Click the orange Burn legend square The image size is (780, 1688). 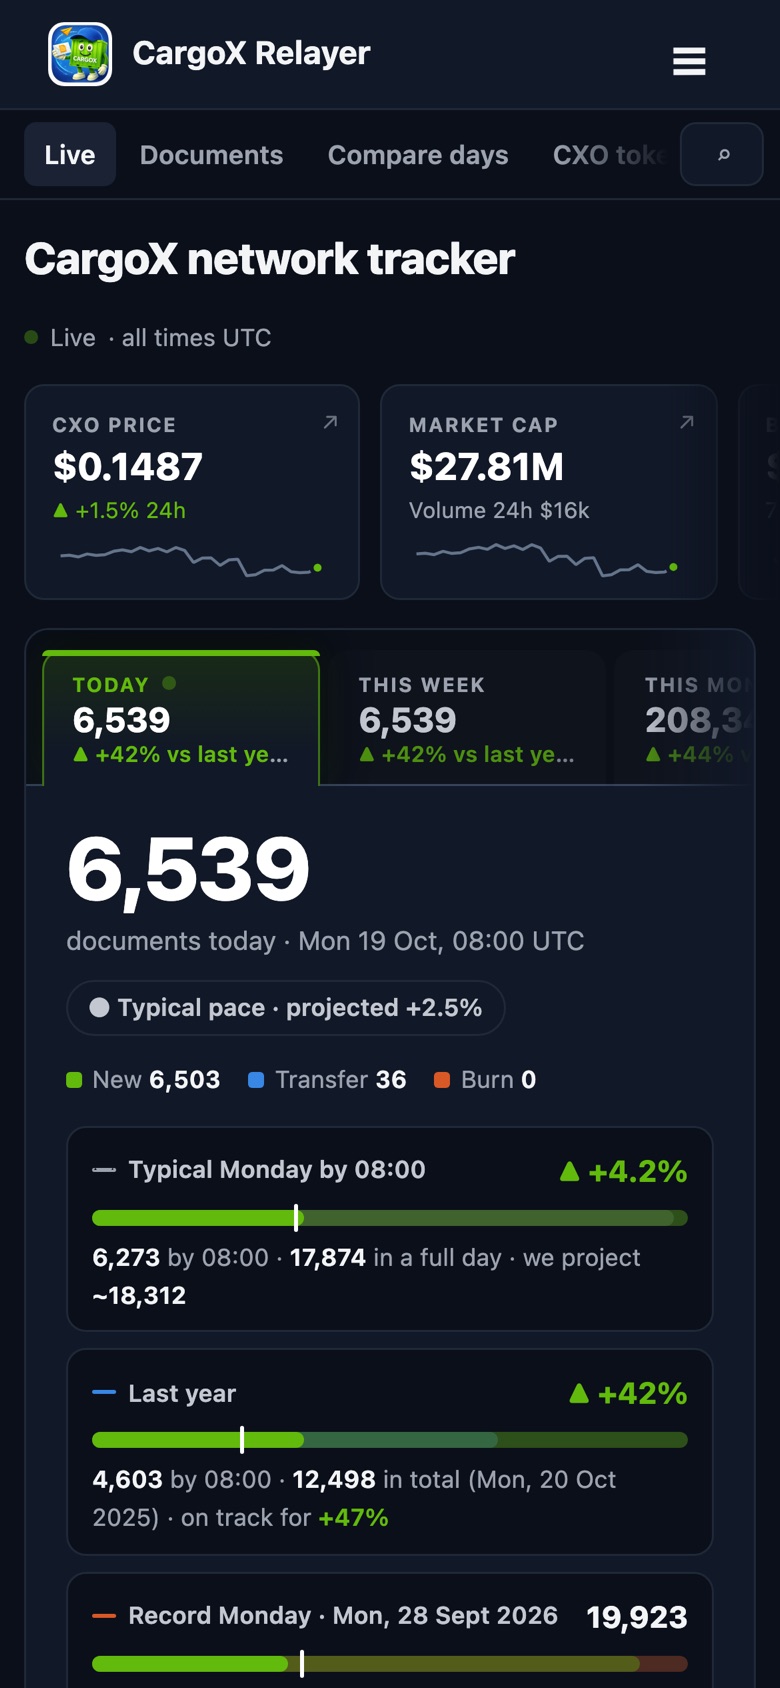(x=442, y=1080)
